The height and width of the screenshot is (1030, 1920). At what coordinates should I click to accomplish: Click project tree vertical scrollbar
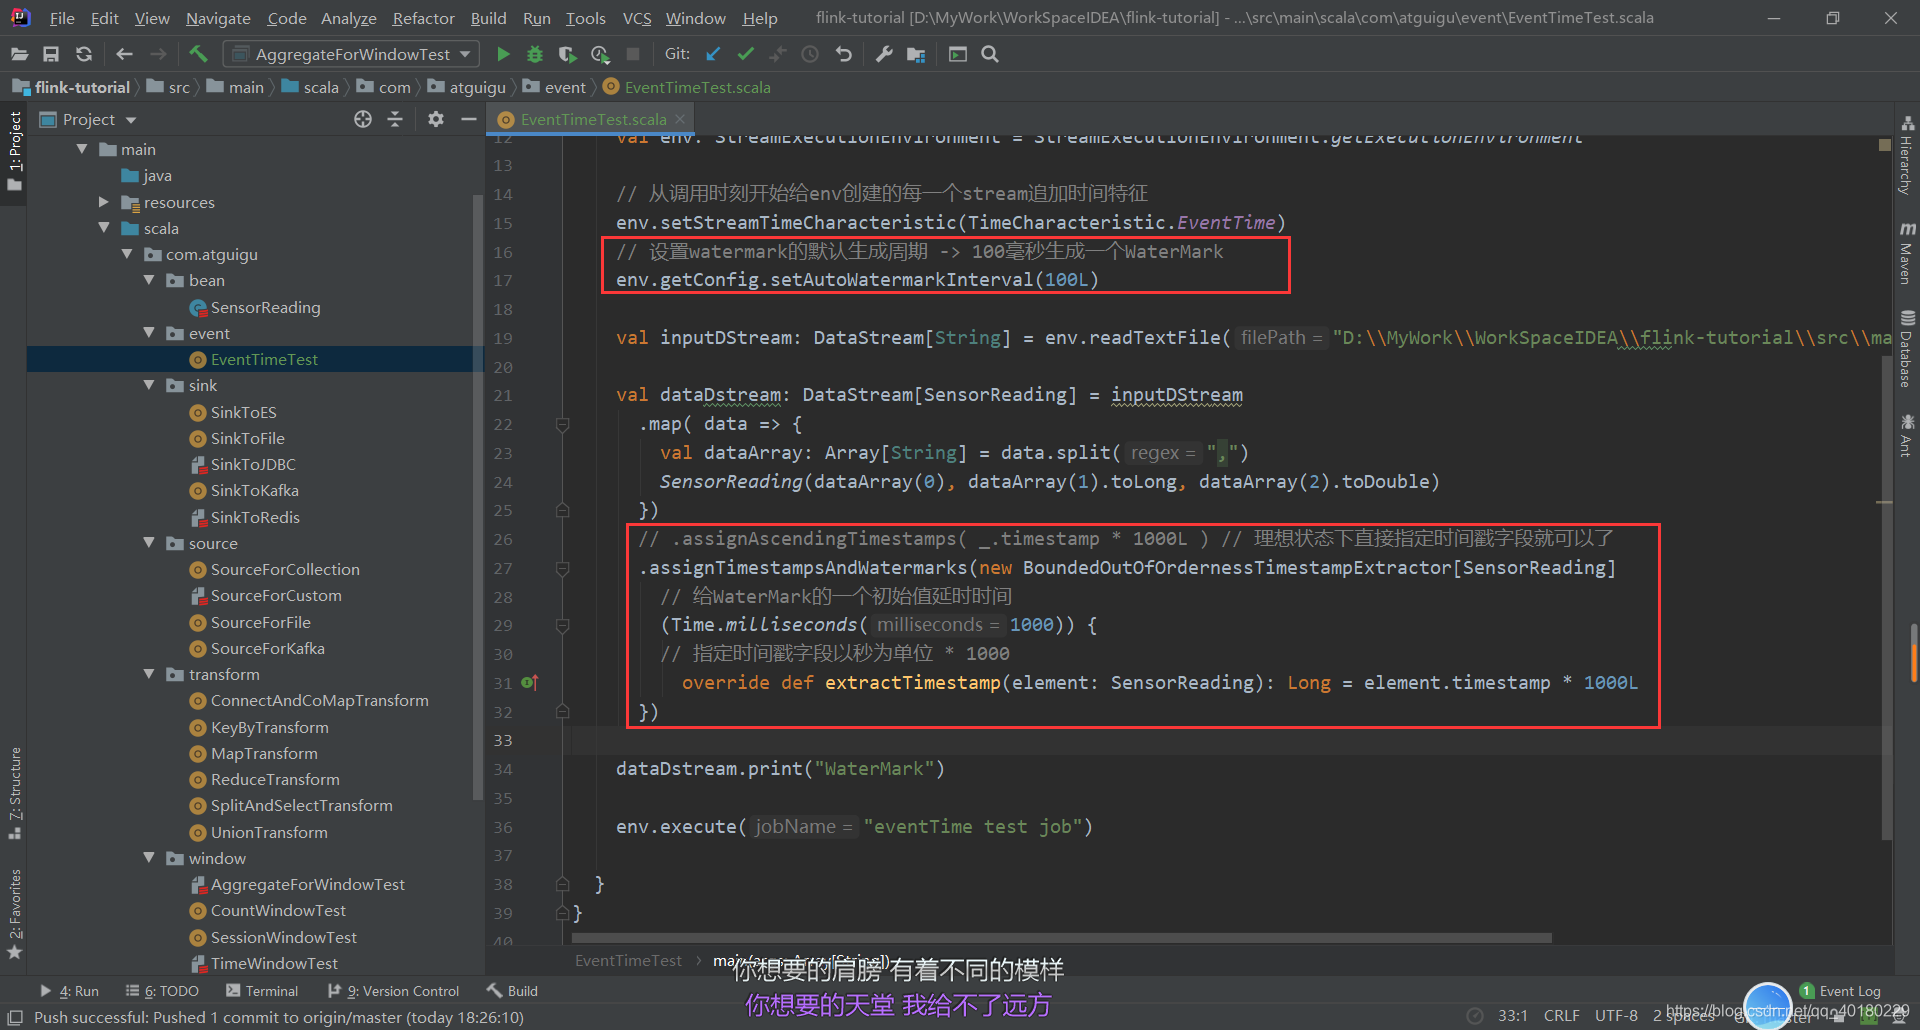click(477, 497)
